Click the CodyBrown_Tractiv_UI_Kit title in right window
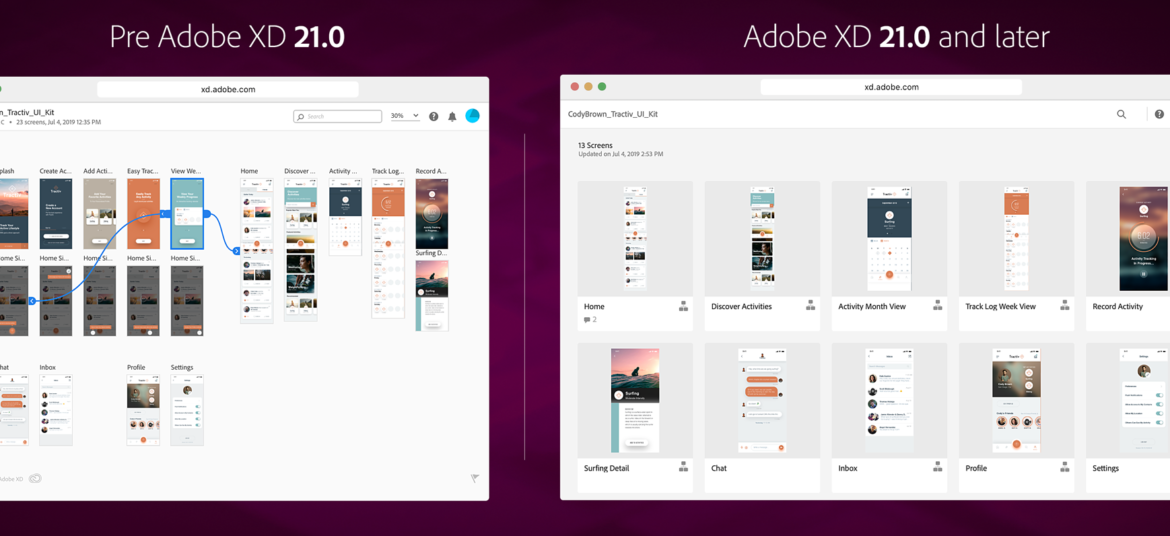The height and width of the screenshot is (536, 1170). 613,114
